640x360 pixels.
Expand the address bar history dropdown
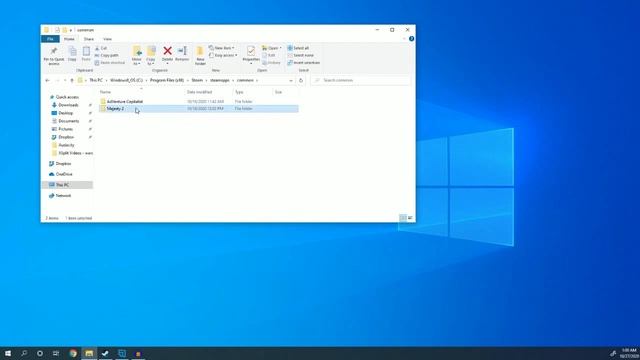(291, 80)
